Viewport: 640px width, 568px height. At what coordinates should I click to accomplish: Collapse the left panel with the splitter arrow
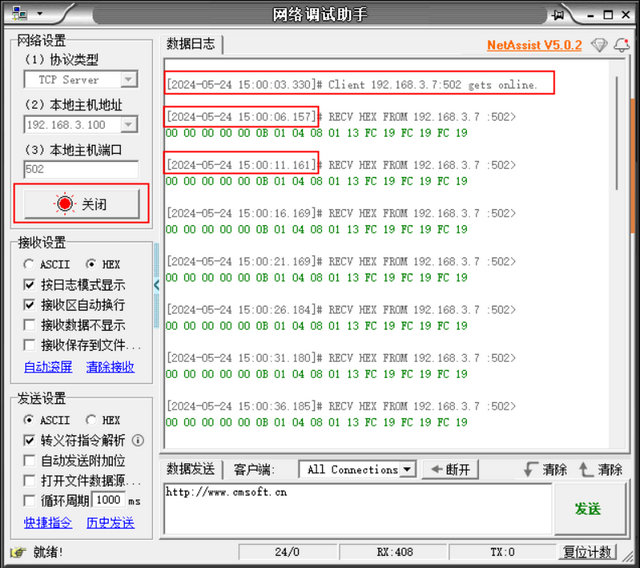point(156,285)
